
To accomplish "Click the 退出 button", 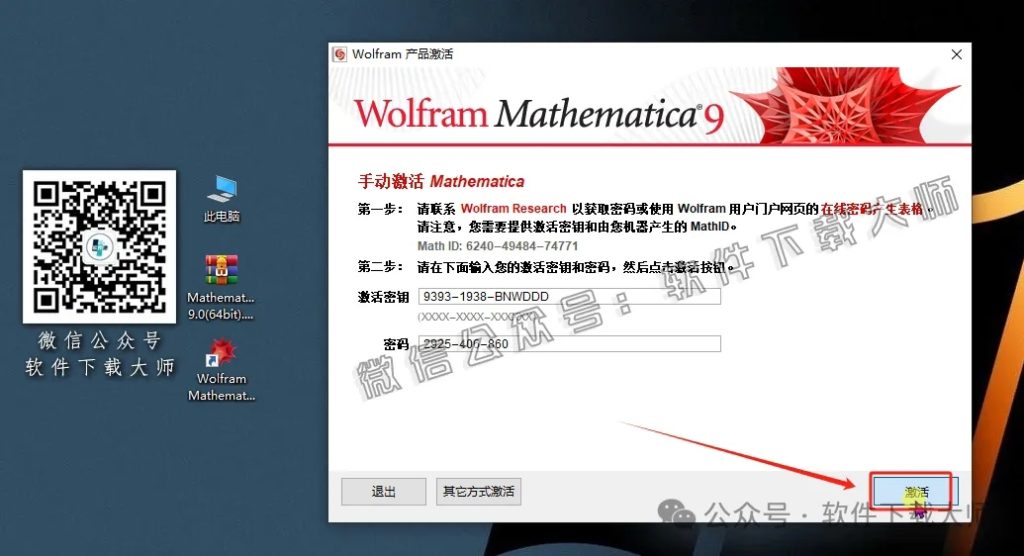I will [383, 491].
